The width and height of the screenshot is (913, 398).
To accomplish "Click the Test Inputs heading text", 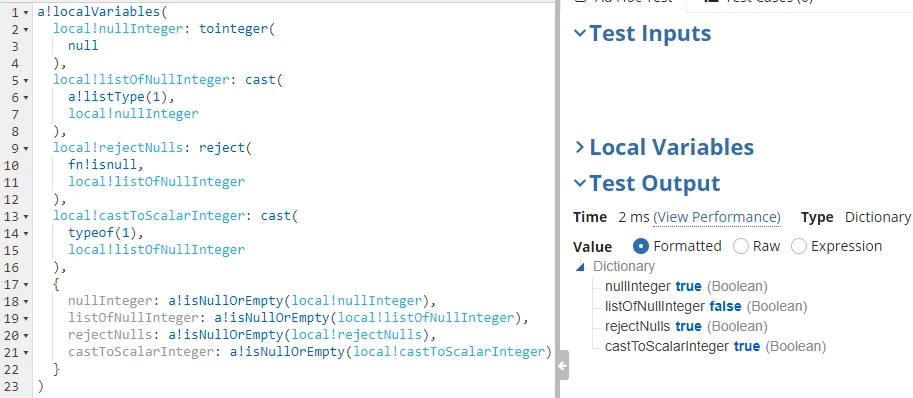I will pyautogui.click(x=650, y=33).
